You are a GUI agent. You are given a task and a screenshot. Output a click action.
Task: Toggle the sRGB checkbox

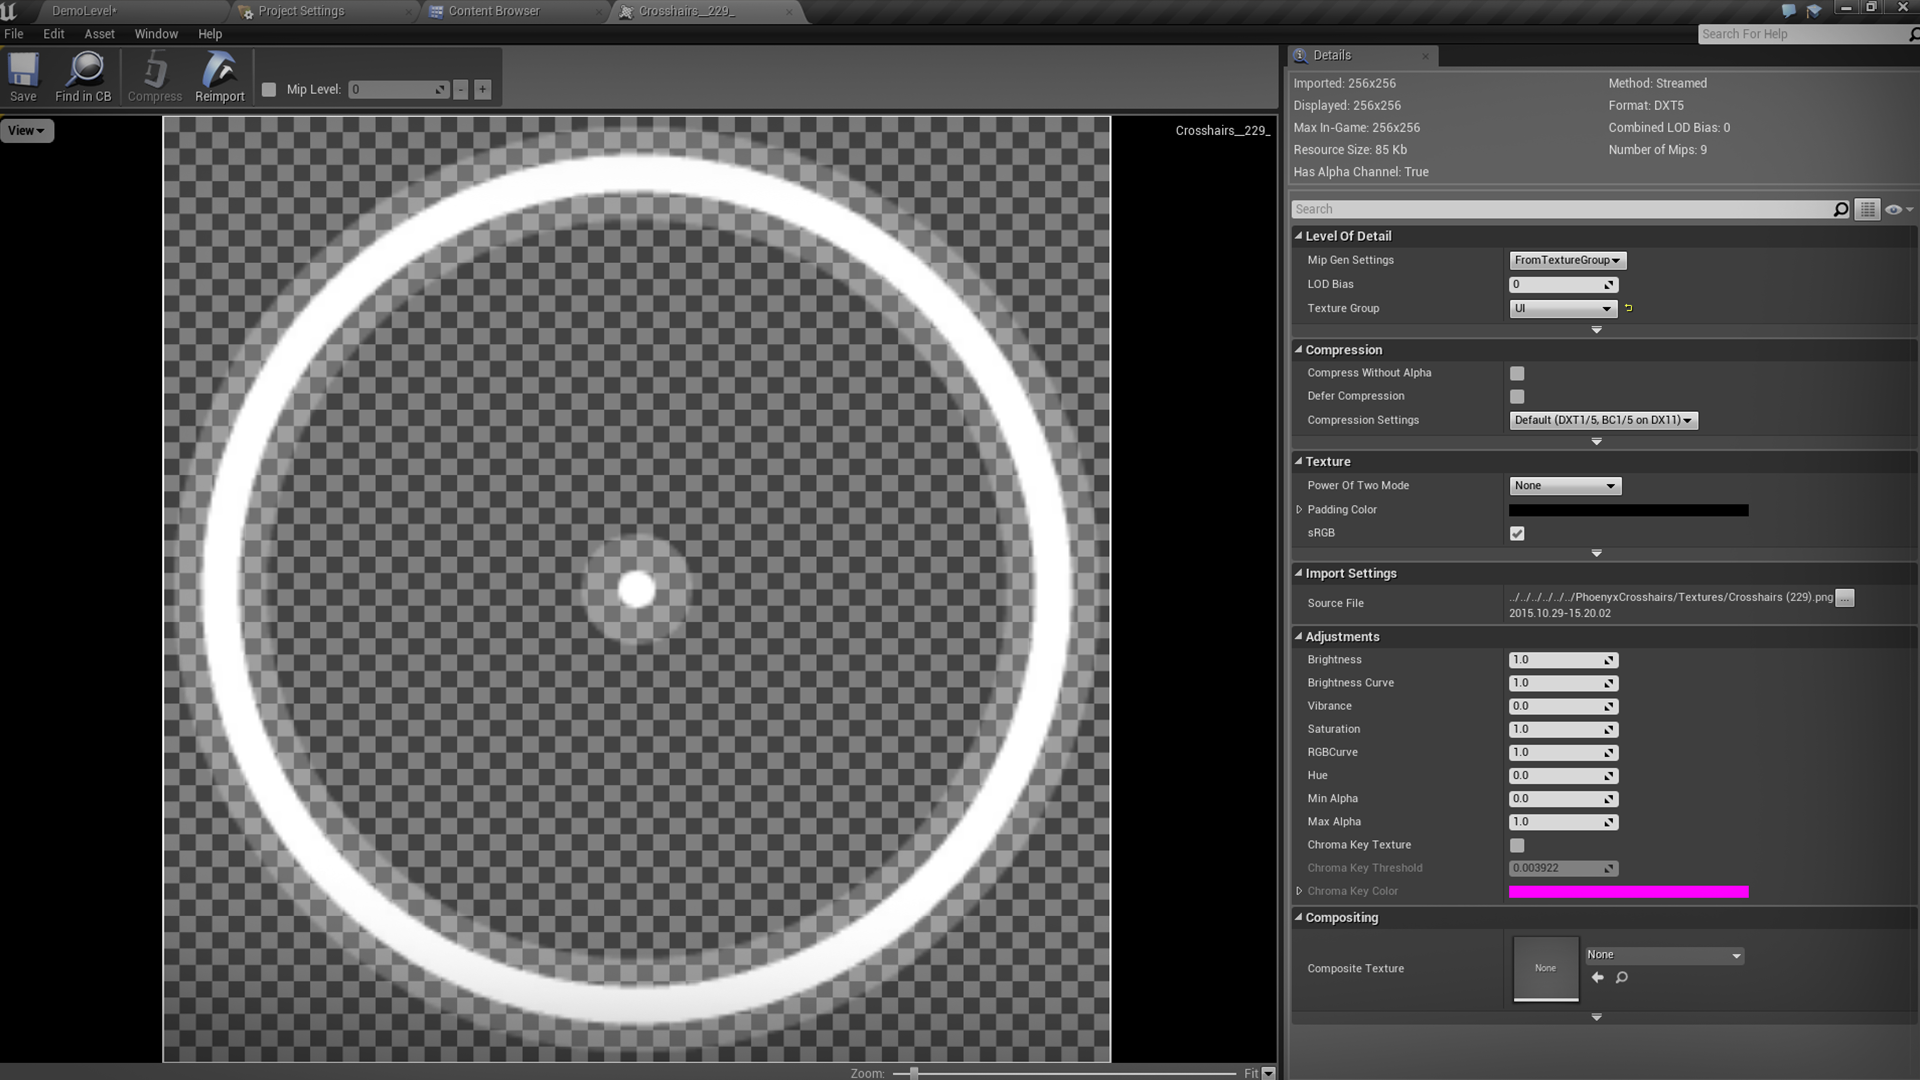(x=1518, y=533)
